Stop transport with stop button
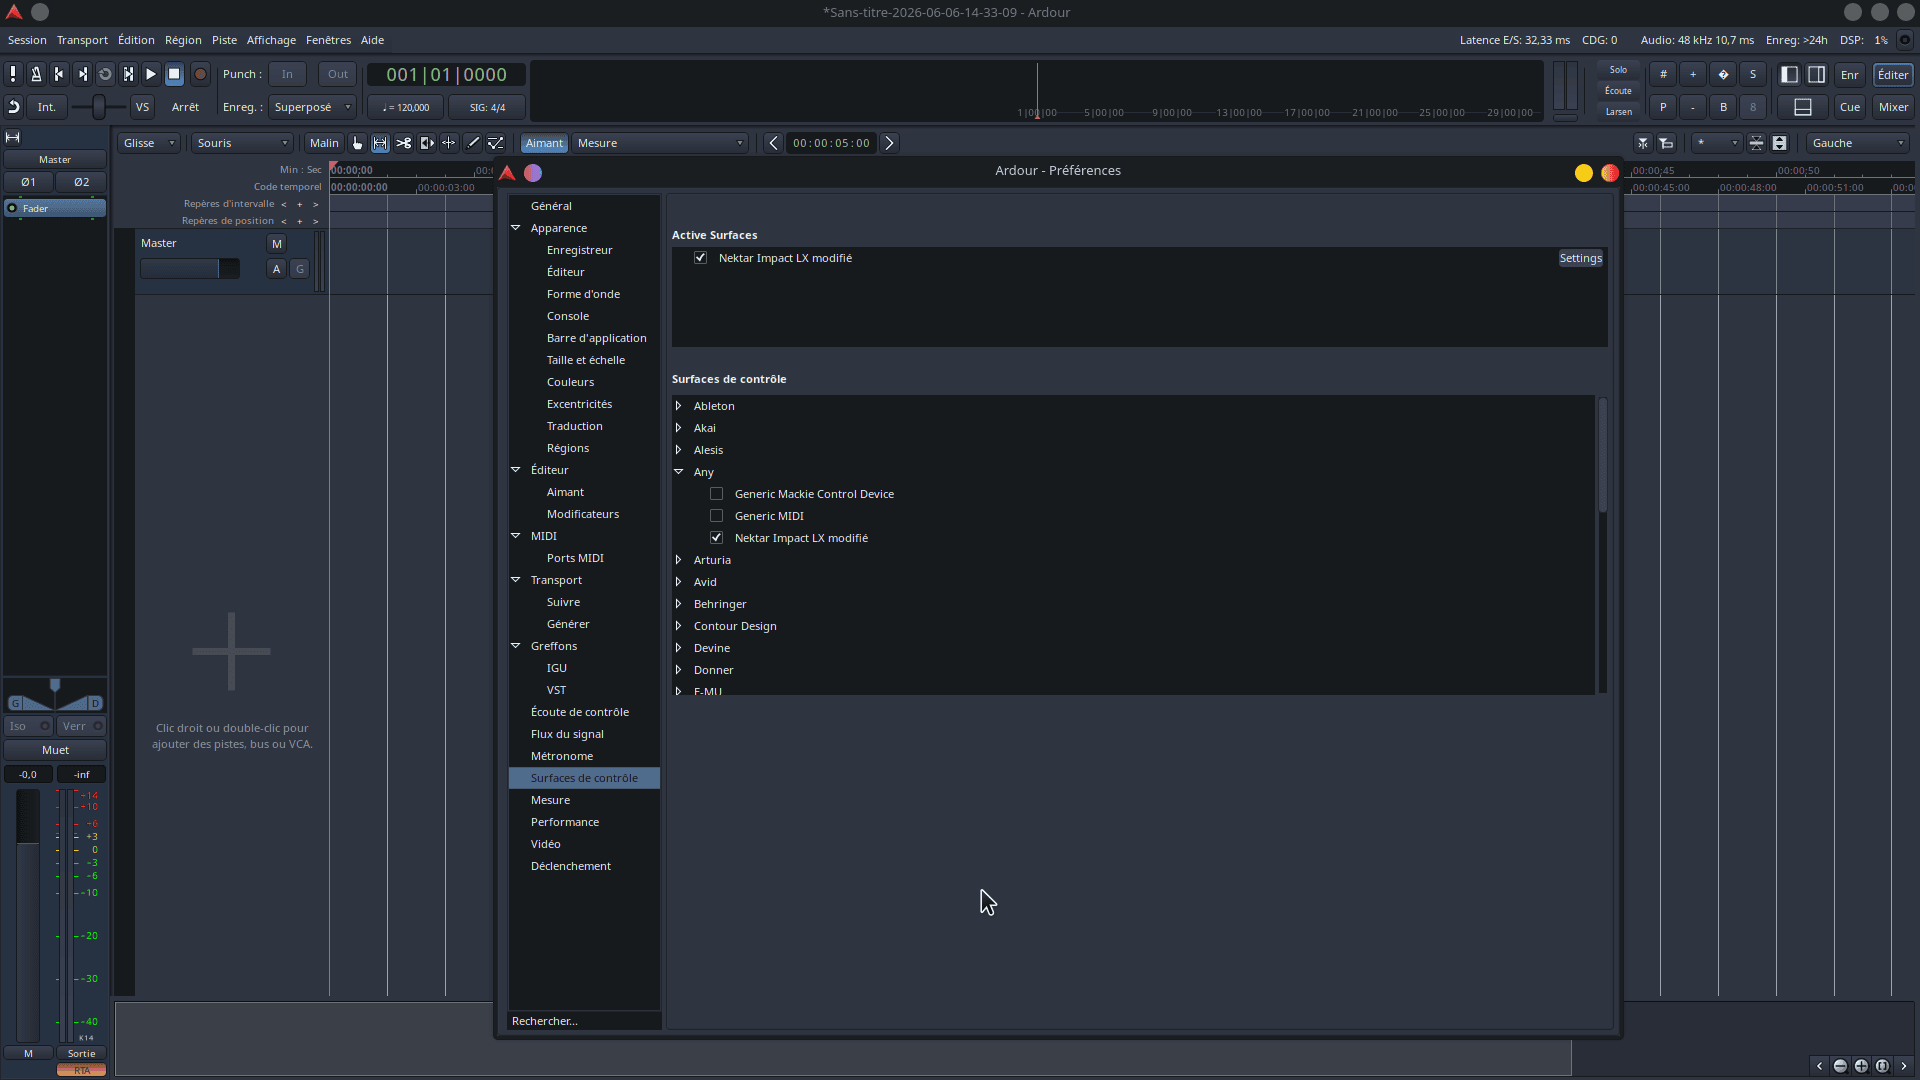The height and width of the screenshot is (1080, 1920). [174, 74]
